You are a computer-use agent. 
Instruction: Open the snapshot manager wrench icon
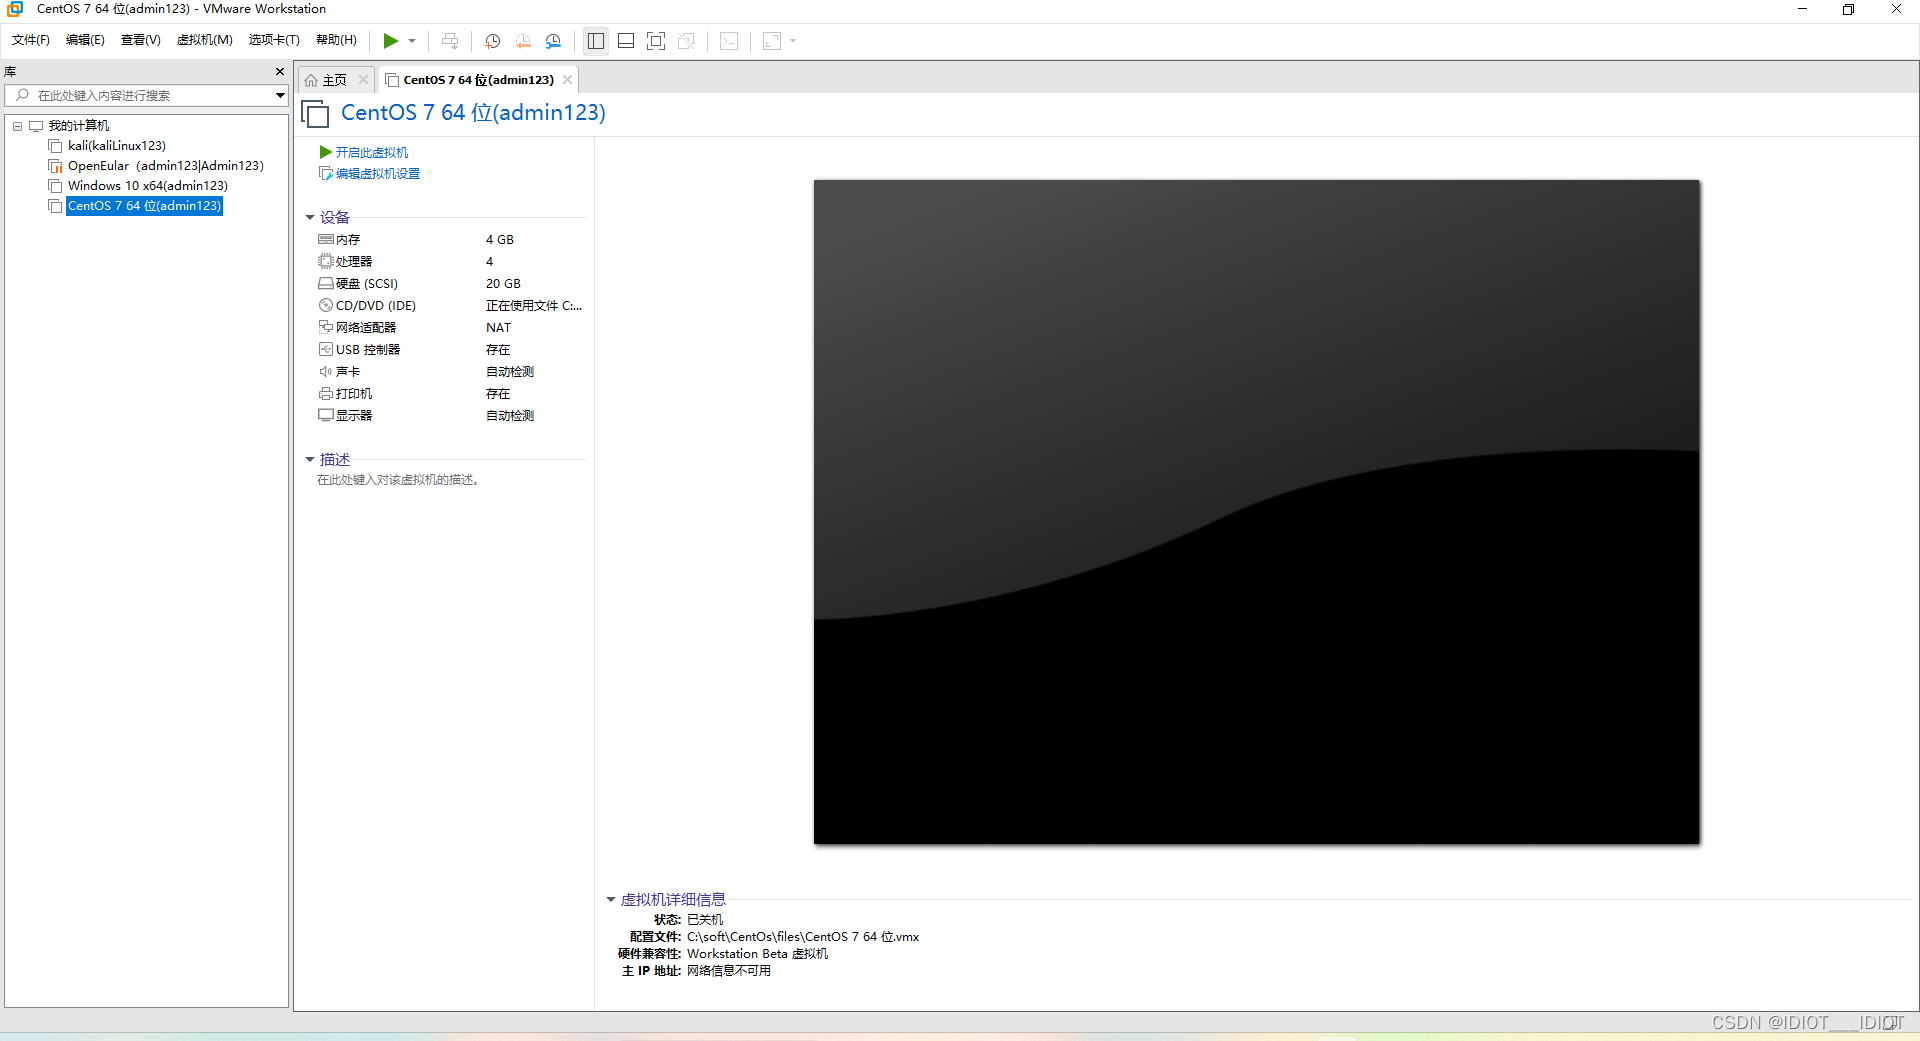coord(554,41)
